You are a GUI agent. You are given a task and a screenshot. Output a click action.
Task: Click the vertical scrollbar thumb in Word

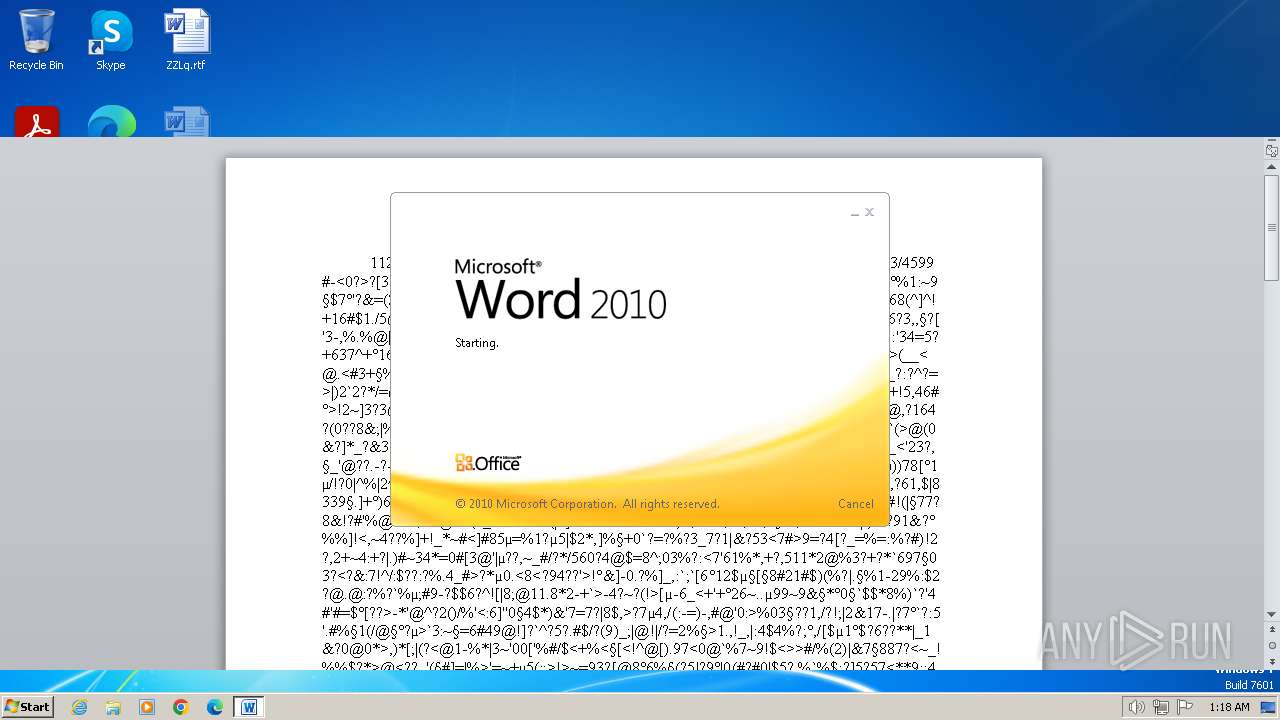(x=1272, y=228)
